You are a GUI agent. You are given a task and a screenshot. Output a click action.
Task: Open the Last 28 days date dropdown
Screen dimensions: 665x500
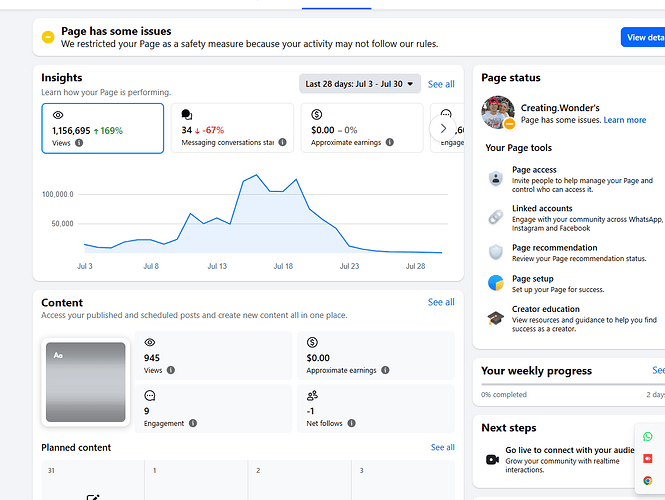click(x=360, y=84)
